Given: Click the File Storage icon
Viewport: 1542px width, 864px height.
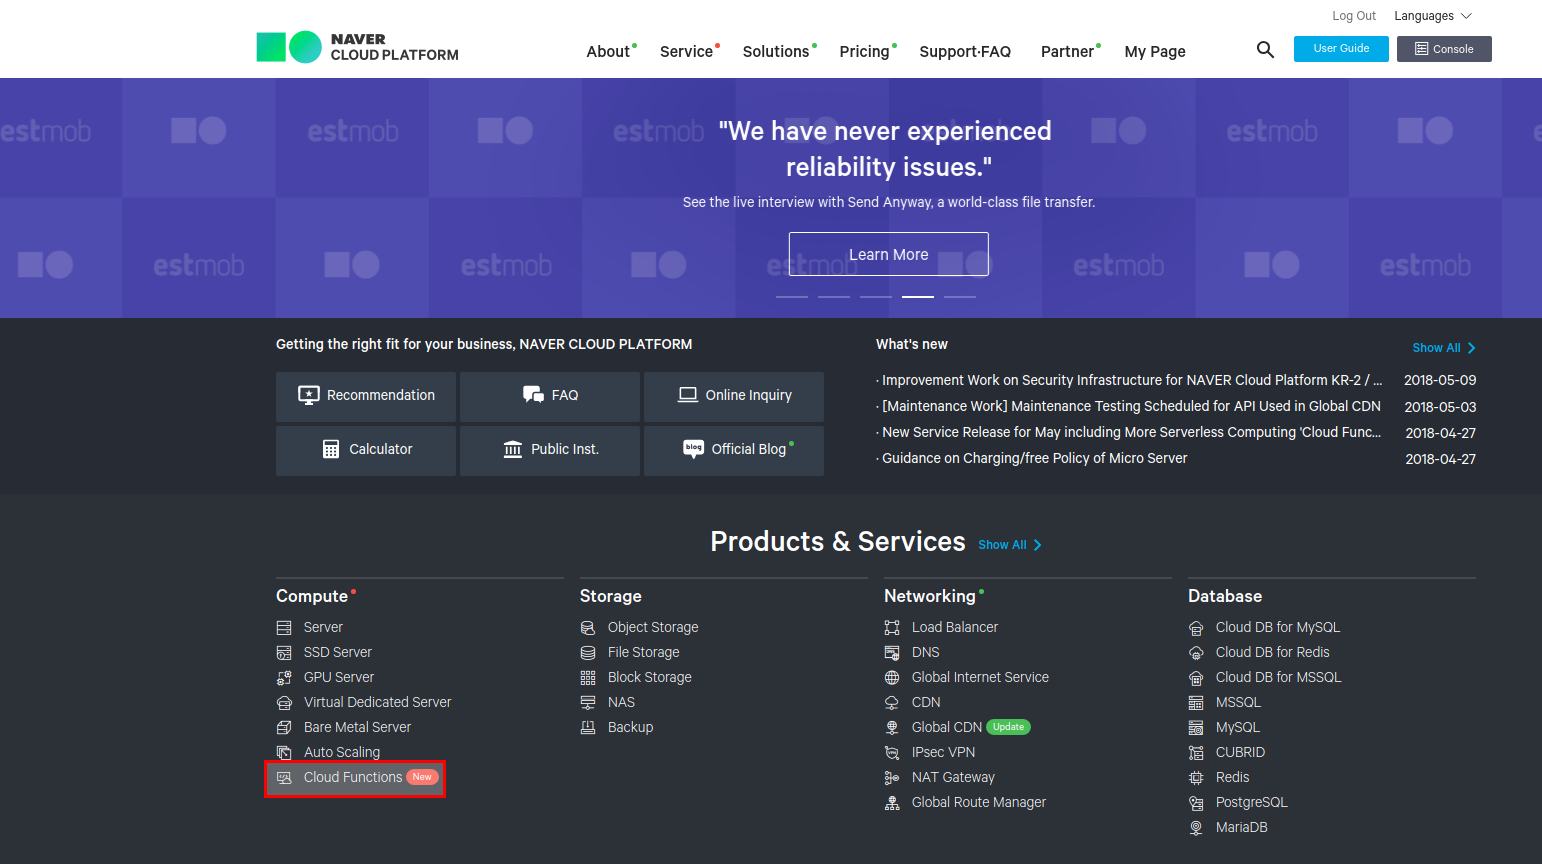Looking at the screenshot, I should [588, 652].
